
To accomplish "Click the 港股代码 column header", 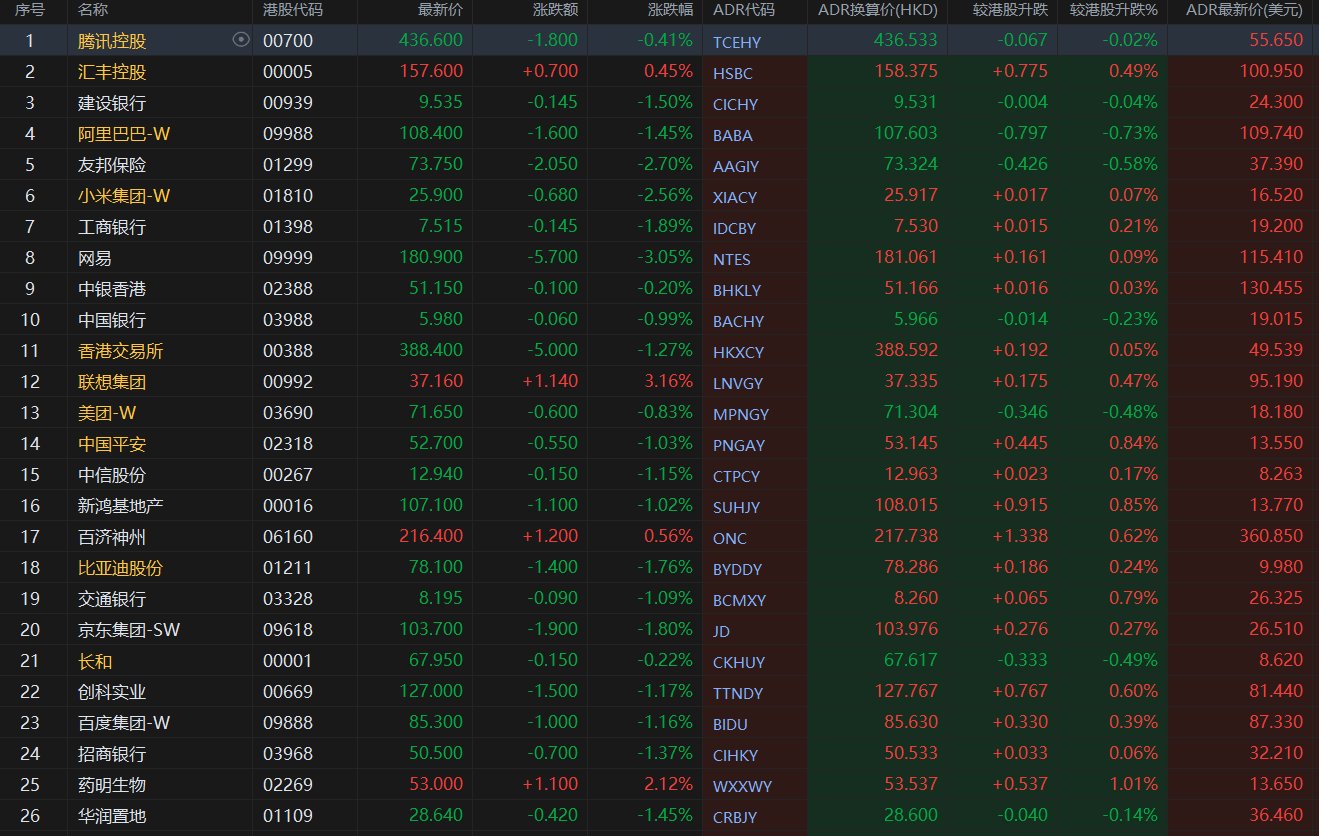I will [293, 10].
